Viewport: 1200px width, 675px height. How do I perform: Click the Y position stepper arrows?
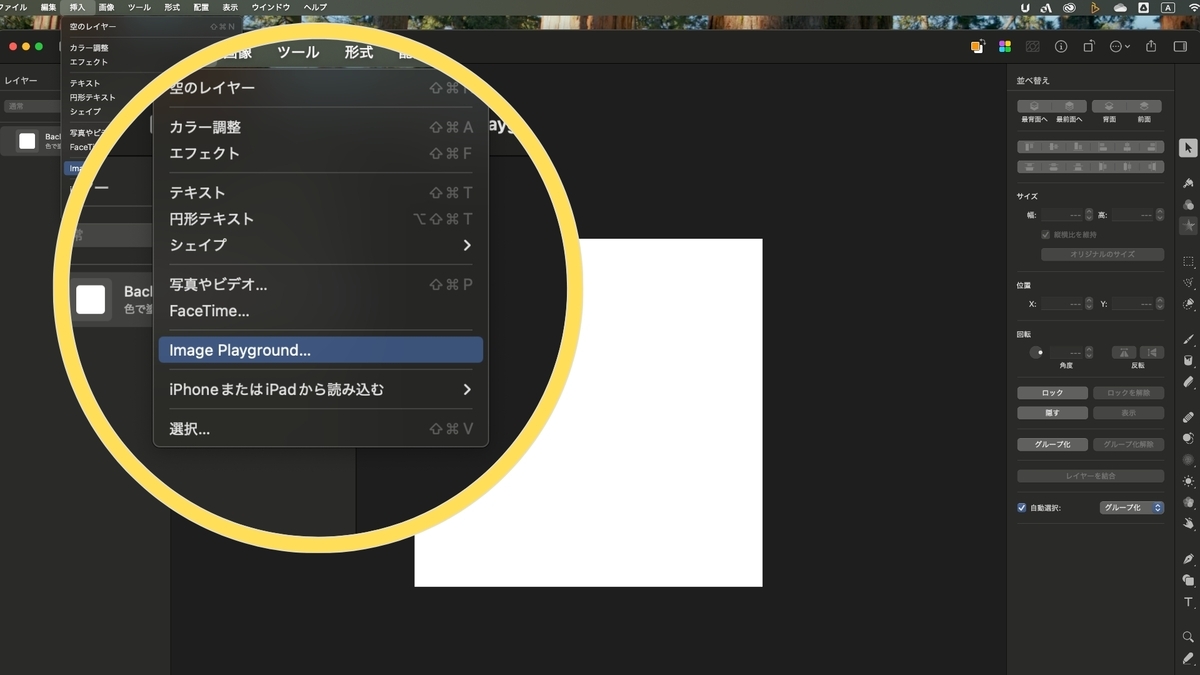(x=1160, y=303)
